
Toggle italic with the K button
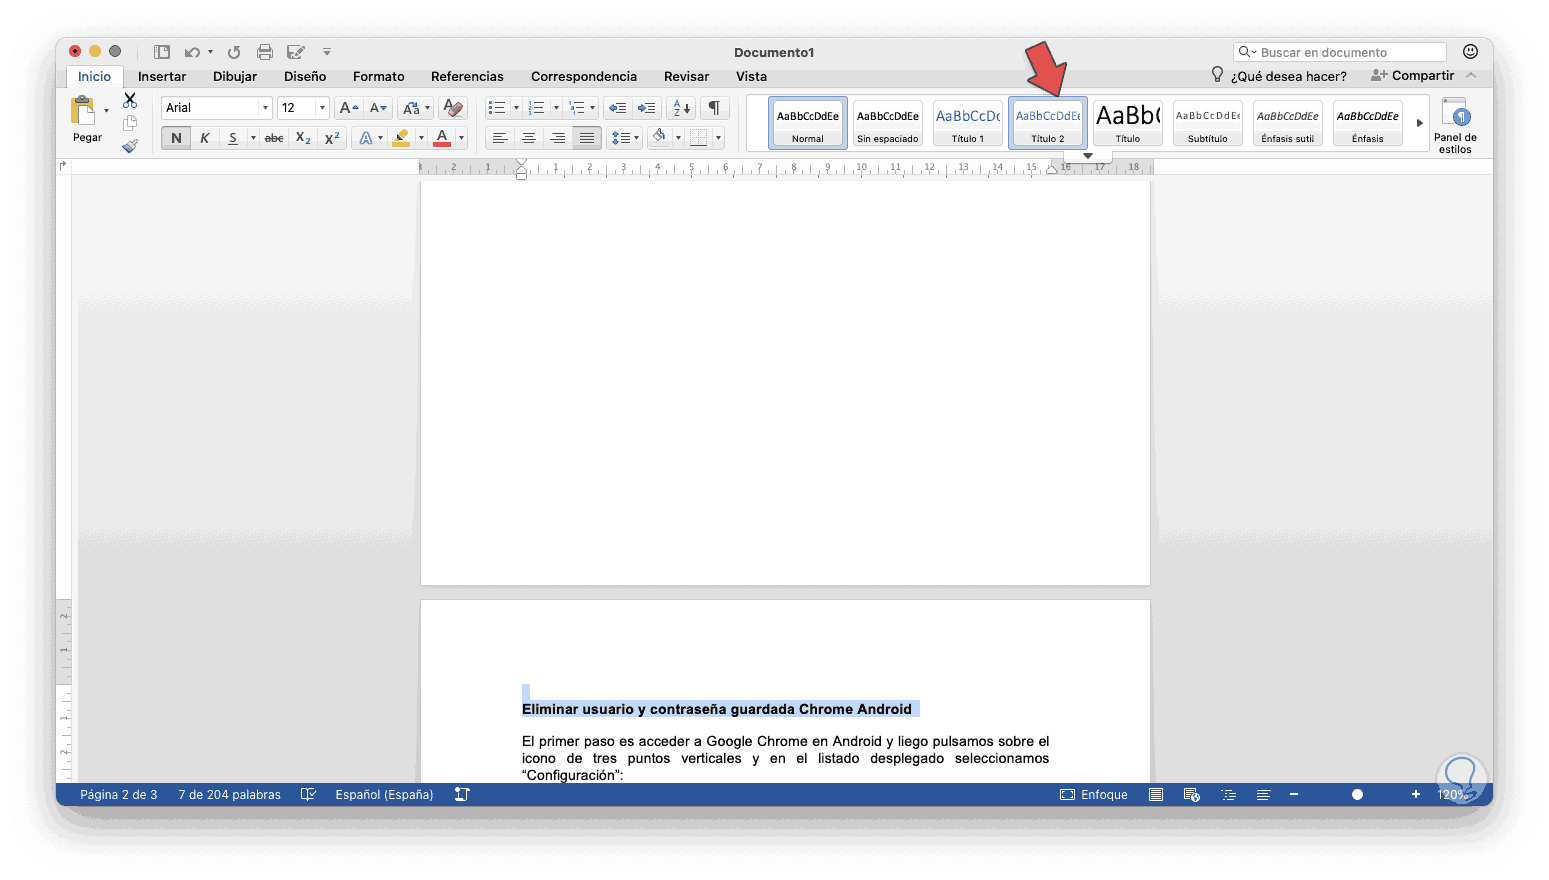coord(204,138)
